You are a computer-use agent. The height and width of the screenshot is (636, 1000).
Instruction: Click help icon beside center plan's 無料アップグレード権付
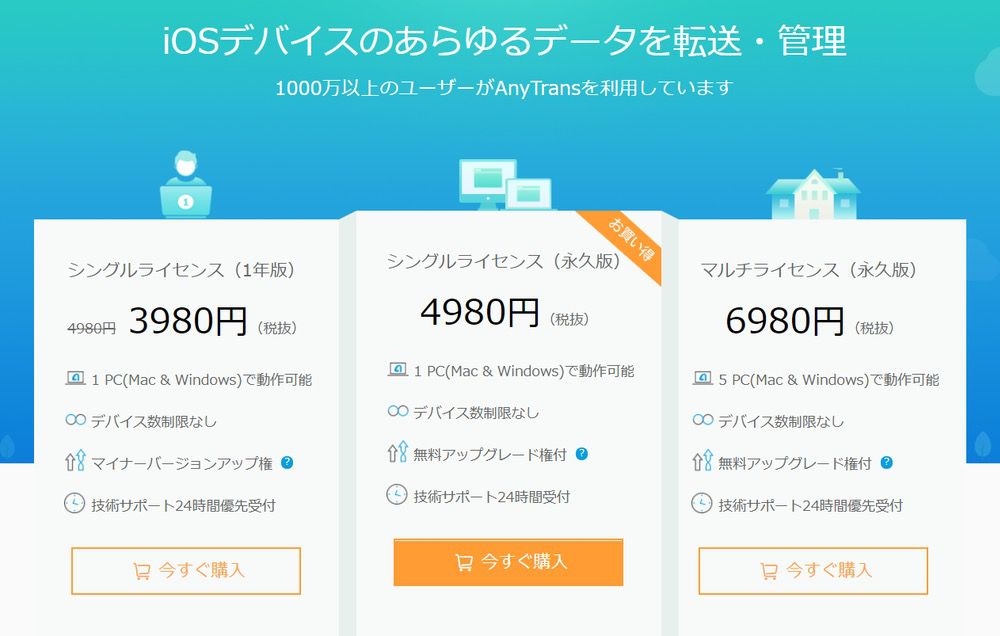tap(582, 454)
